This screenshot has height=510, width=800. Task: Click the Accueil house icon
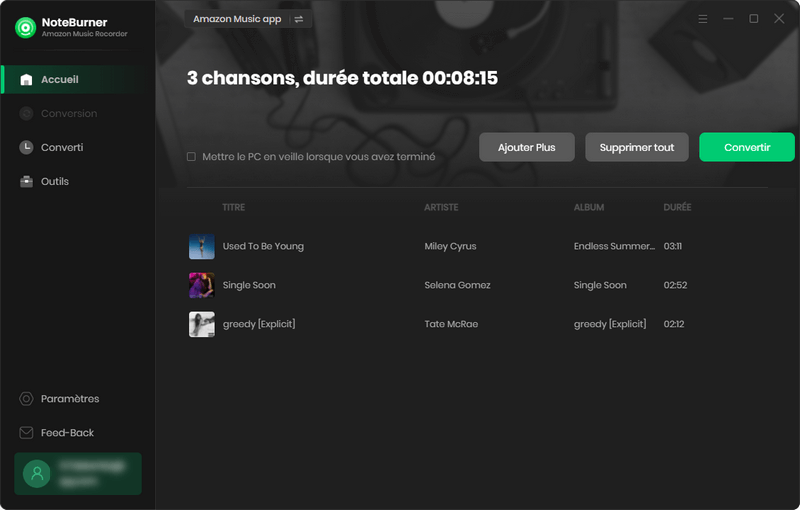(26, 80)
